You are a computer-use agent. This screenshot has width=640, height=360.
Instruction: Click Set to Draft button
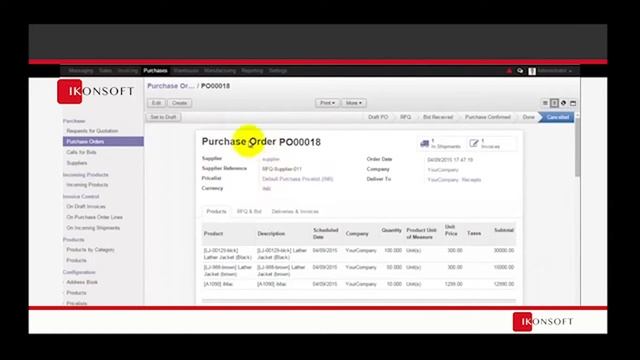coord(163,117)
